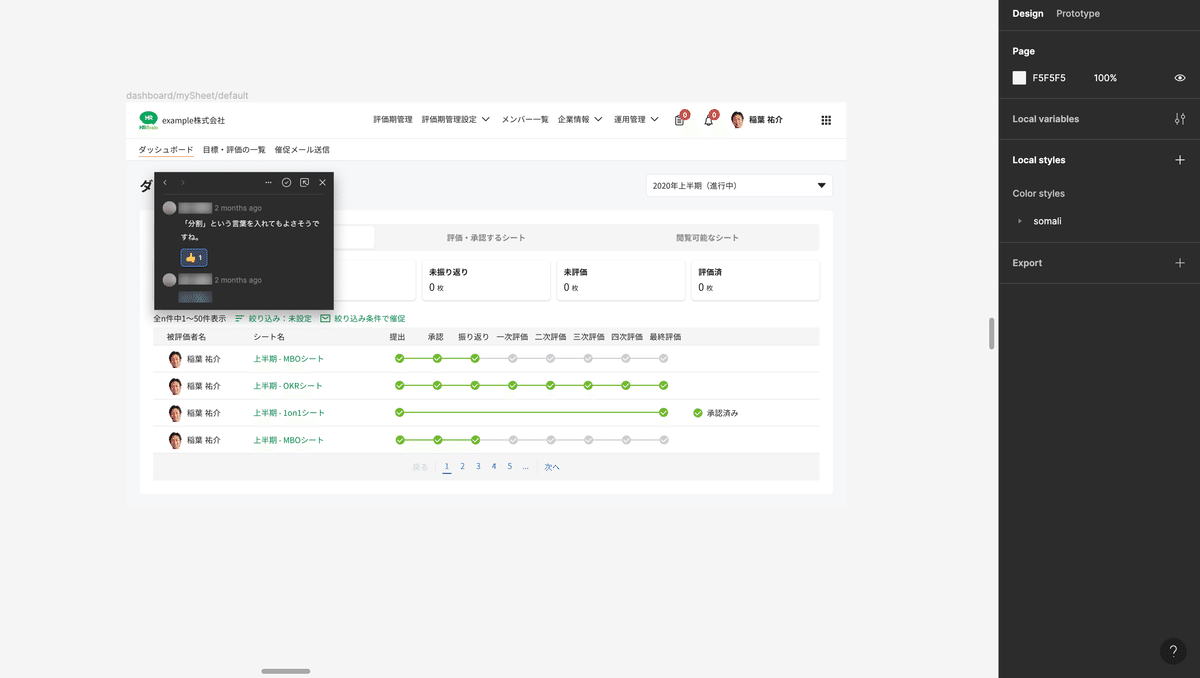The image size is (1200, 678).
Task: Click the 未評価 count card
Action: point(620,280)
